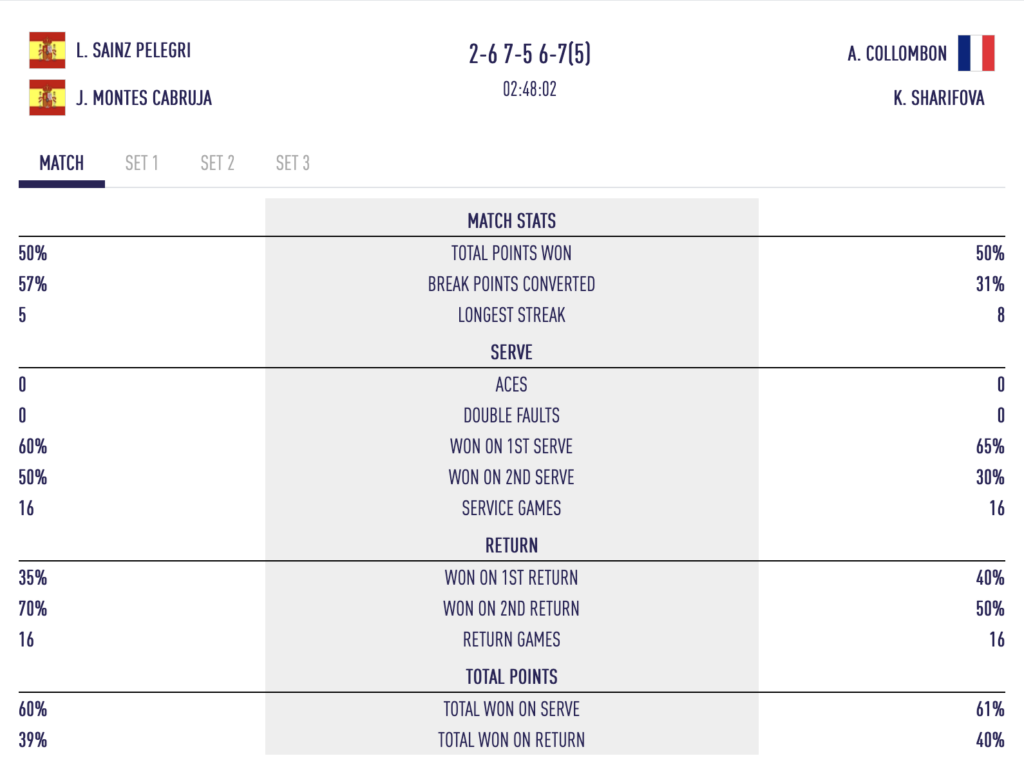
Task: Open J. Montes Cabruja player name
Action: [x=144, y=98]
